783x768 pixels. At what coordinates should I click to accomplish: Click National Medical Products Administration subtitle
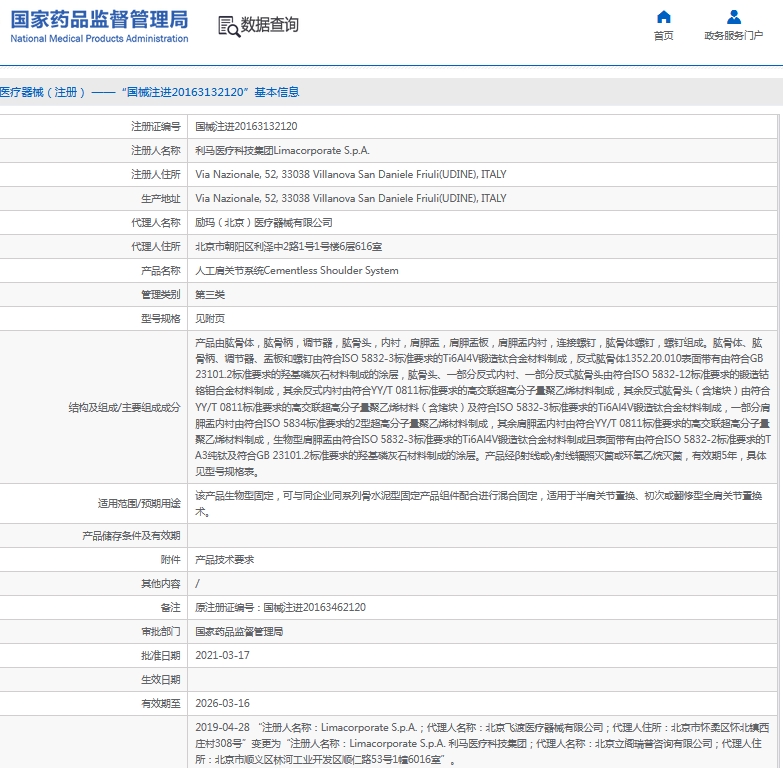(99, 38)
